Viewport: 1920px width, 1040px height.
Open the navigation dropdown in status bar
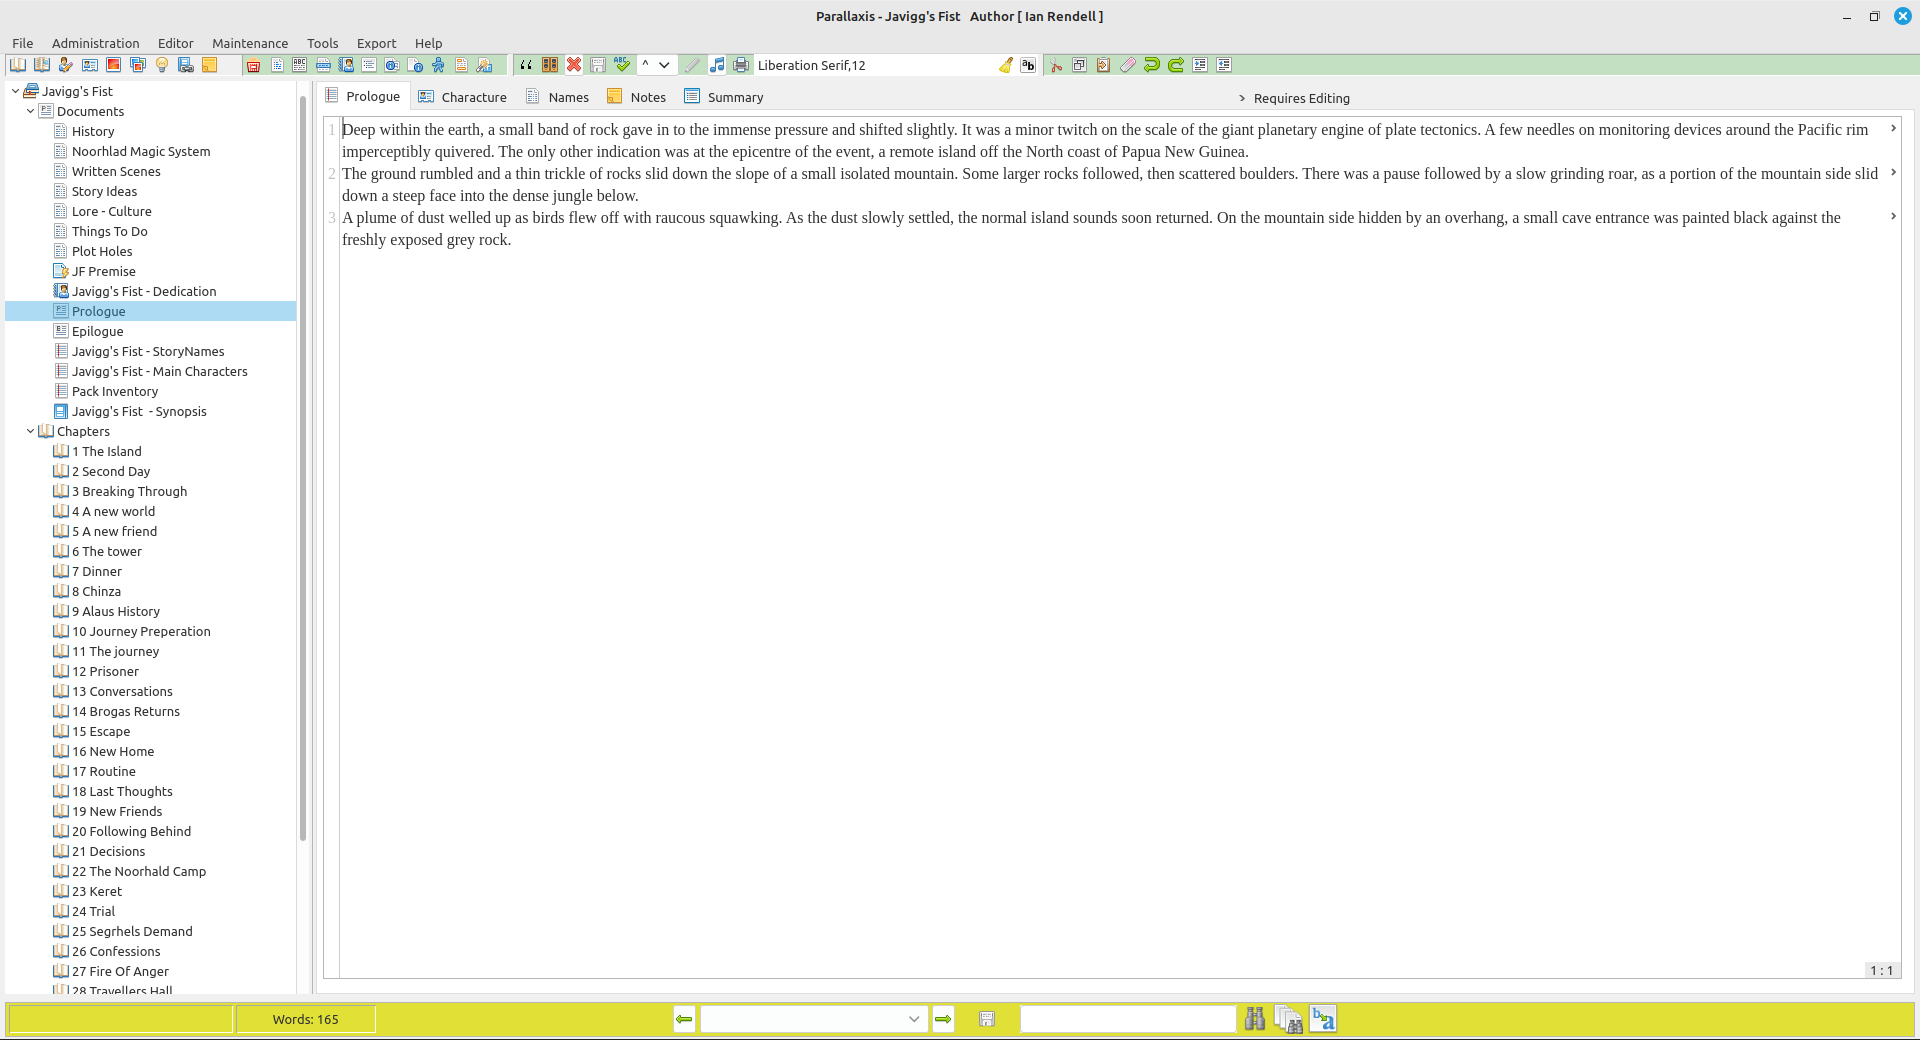(913, 1019)
